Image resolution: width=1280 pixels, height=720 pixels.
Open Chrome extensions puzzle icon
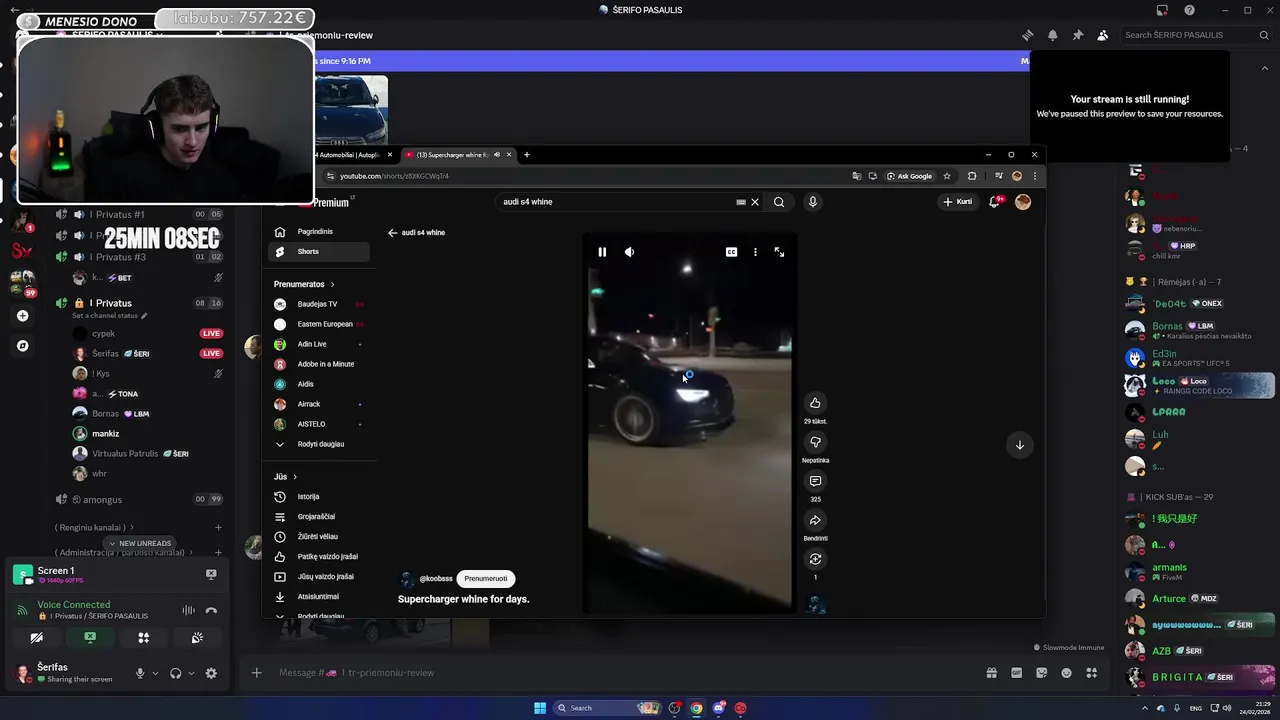(x=972, y=176)
